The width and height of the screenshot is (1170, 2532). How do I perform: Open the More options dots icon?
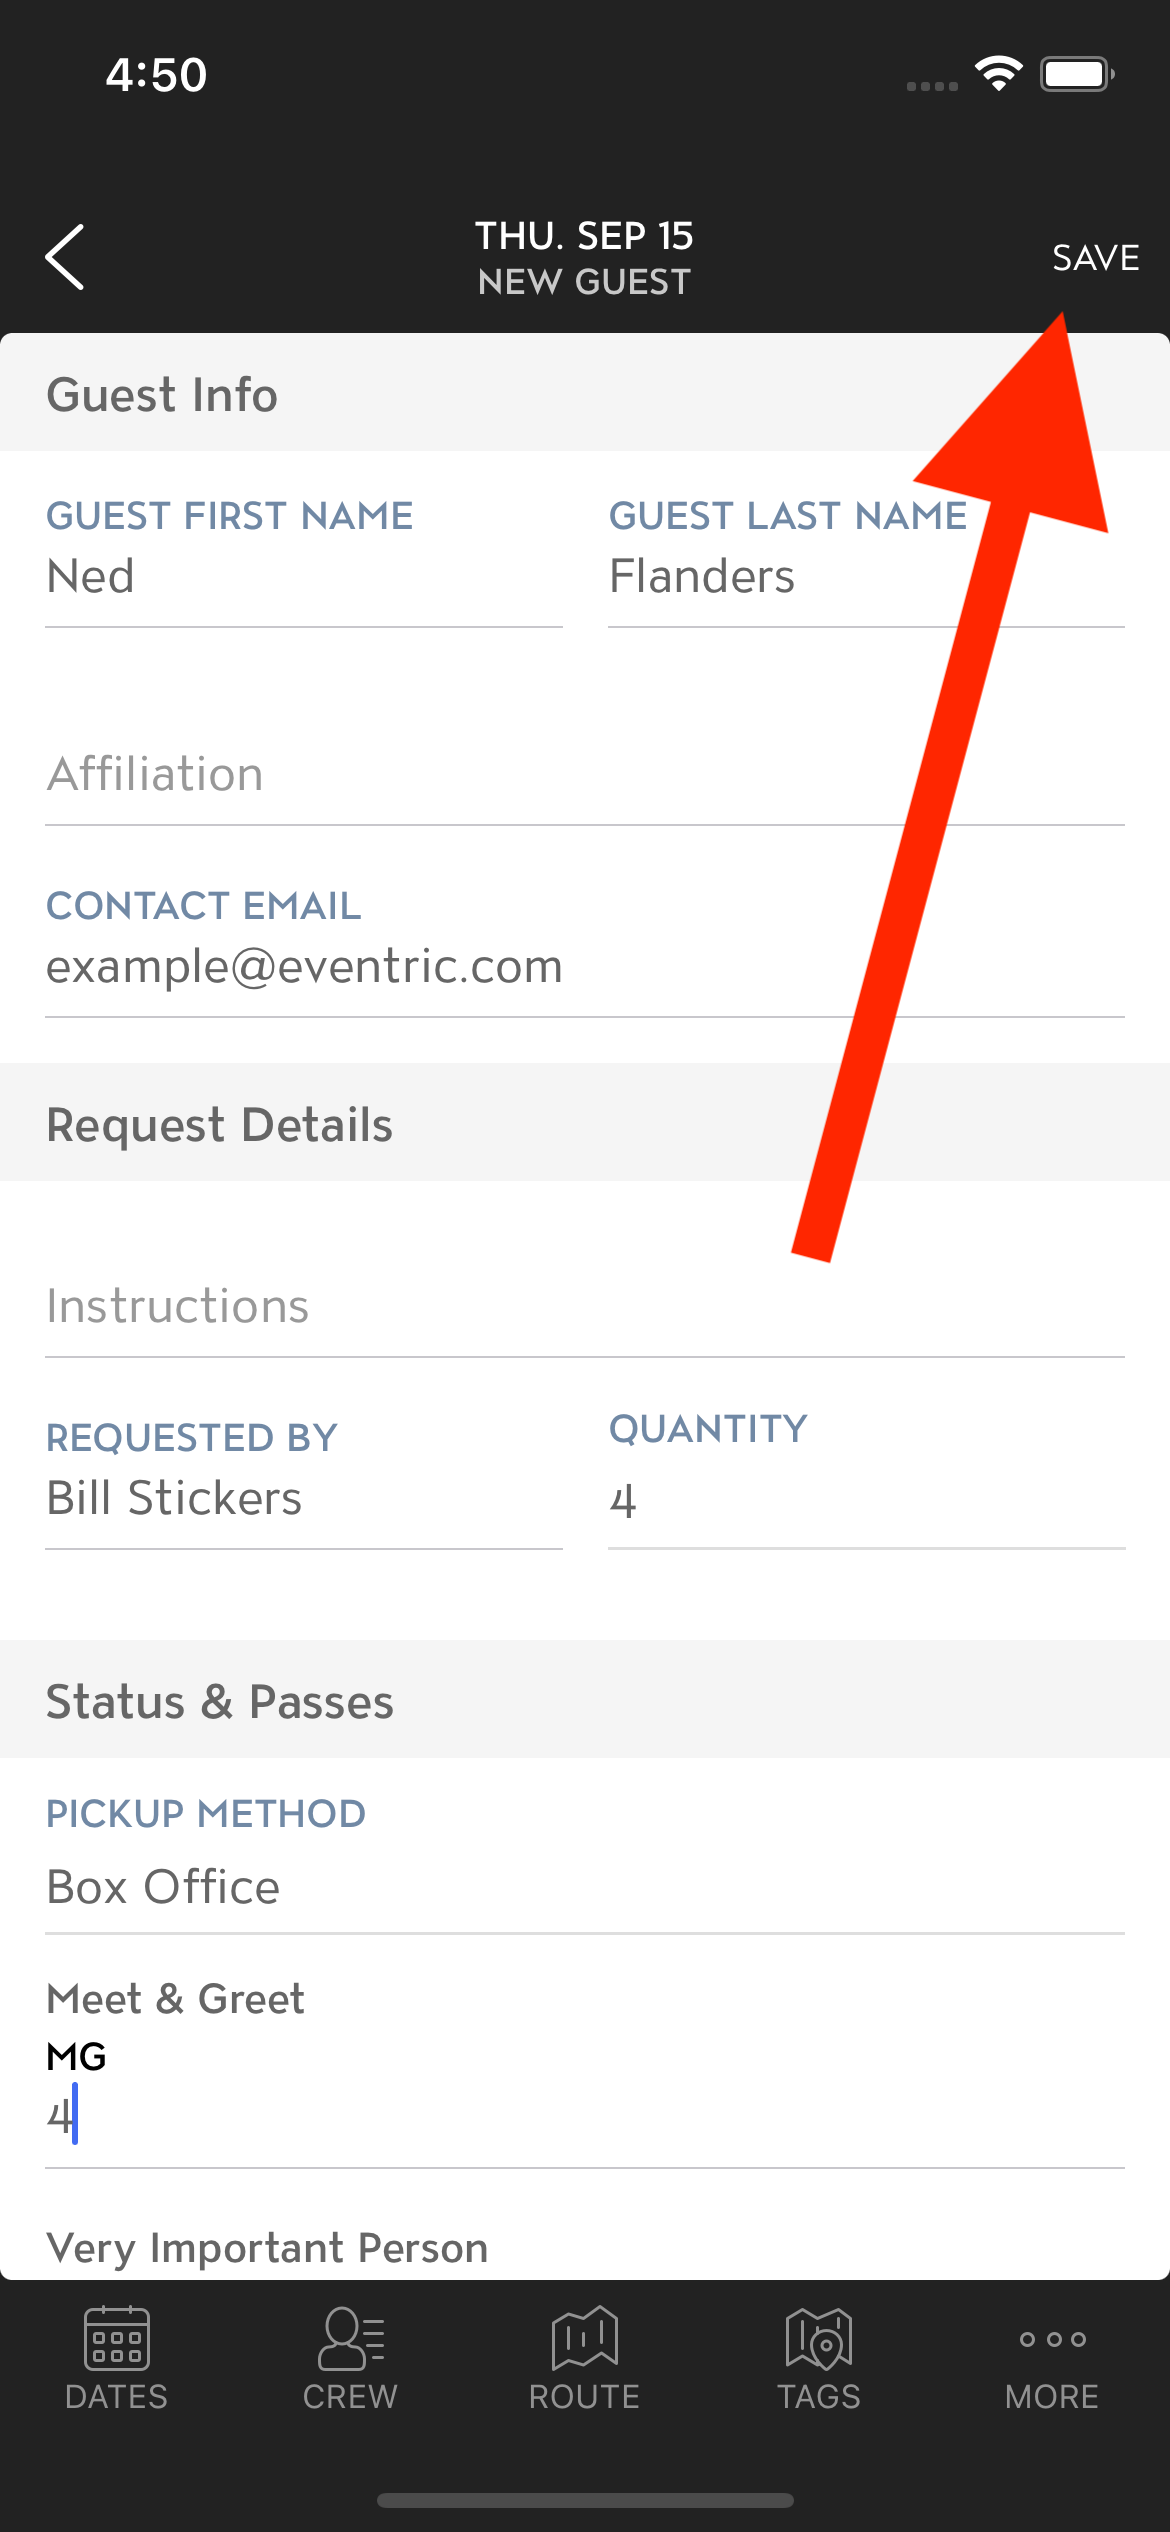click(x=1053, y=2339)
